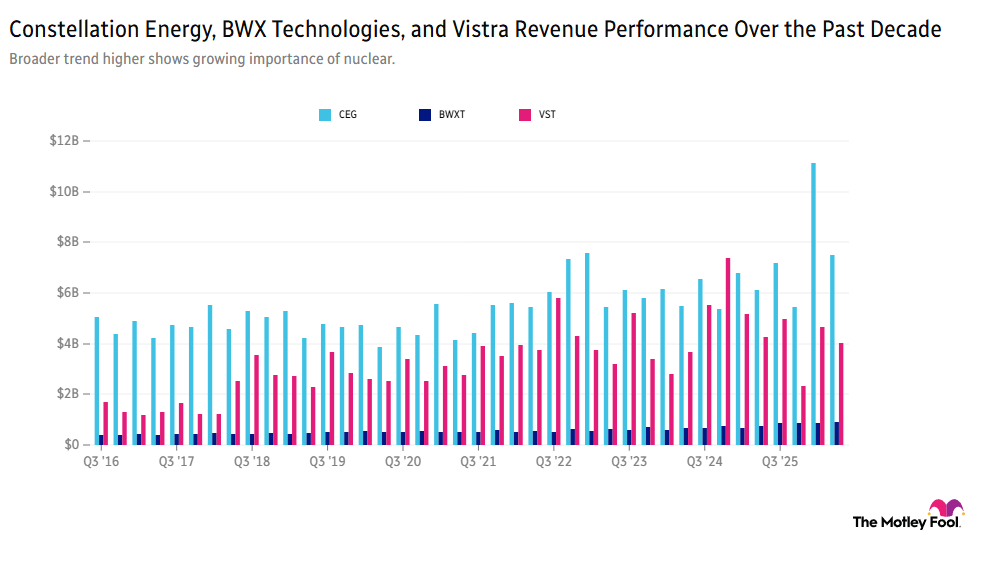984x571 pixels.
Task: Select the first CEG bar at Q3 '16
Action: [97, 381]
